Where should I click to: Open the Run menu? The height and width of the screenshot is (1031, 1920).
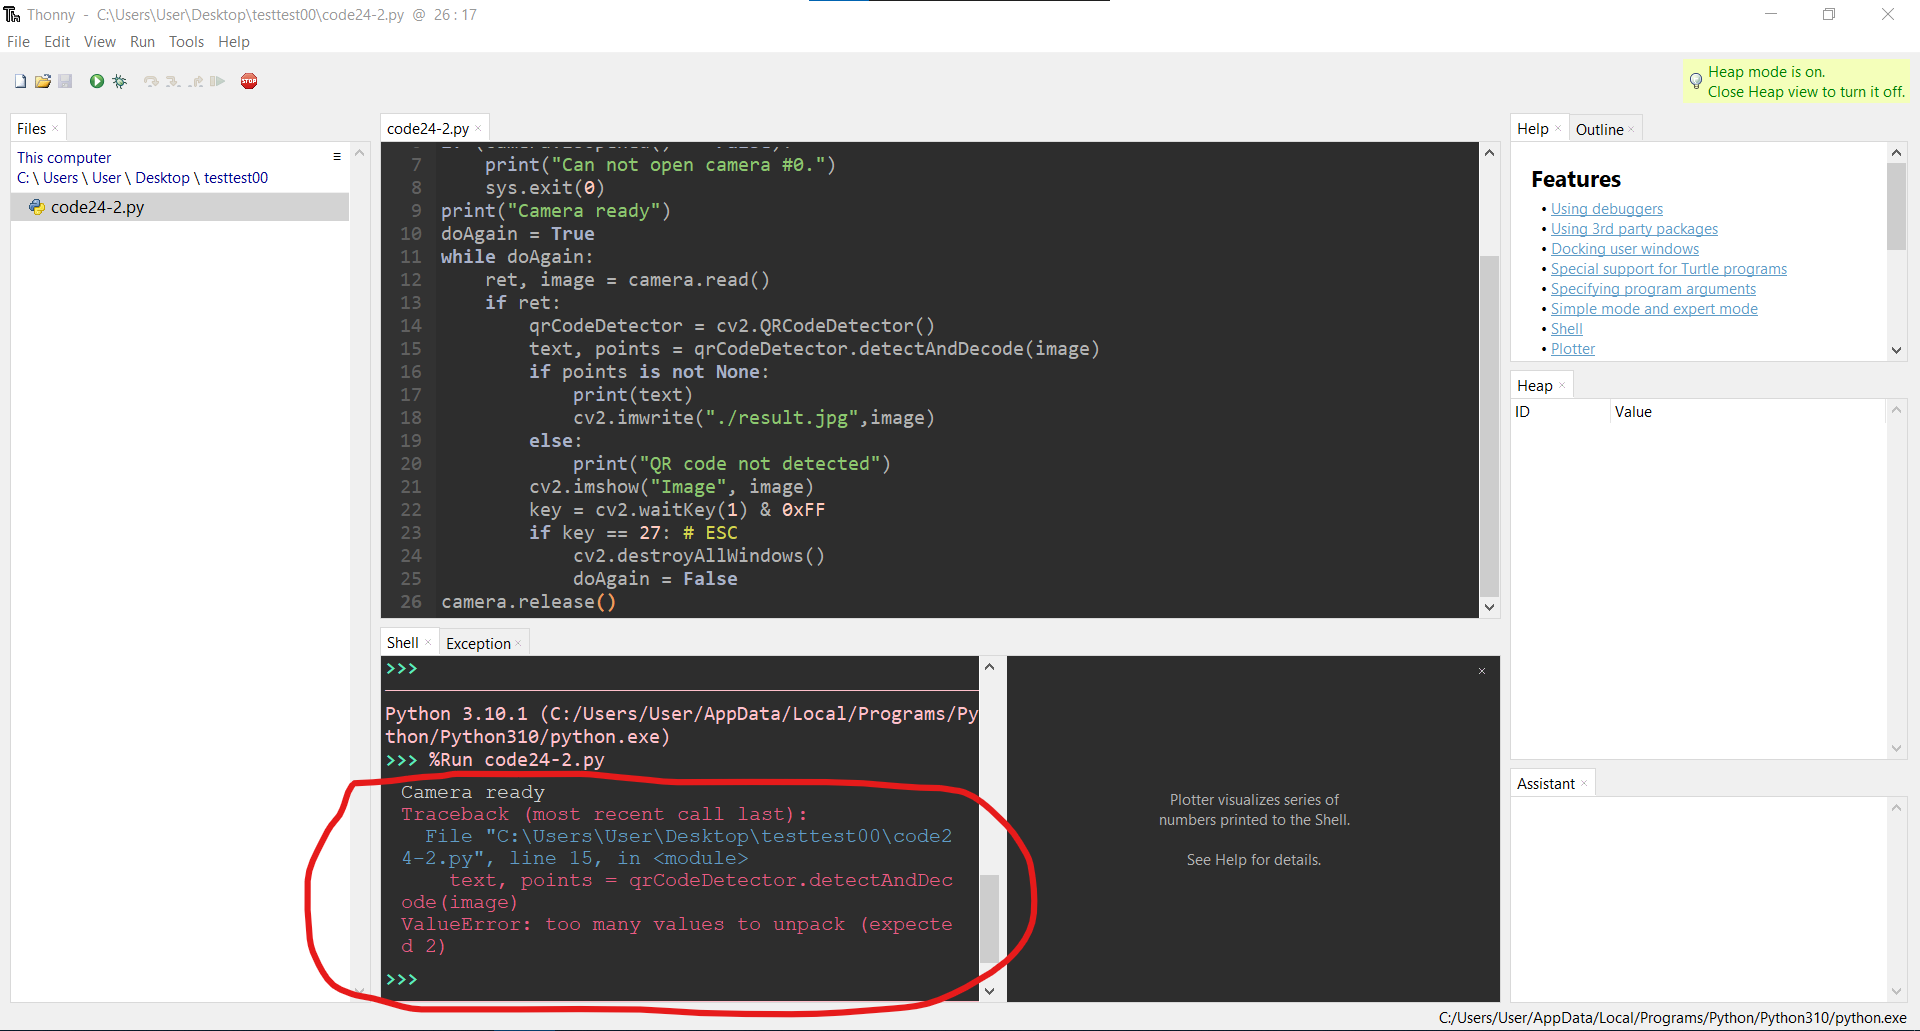click(142, 42)
